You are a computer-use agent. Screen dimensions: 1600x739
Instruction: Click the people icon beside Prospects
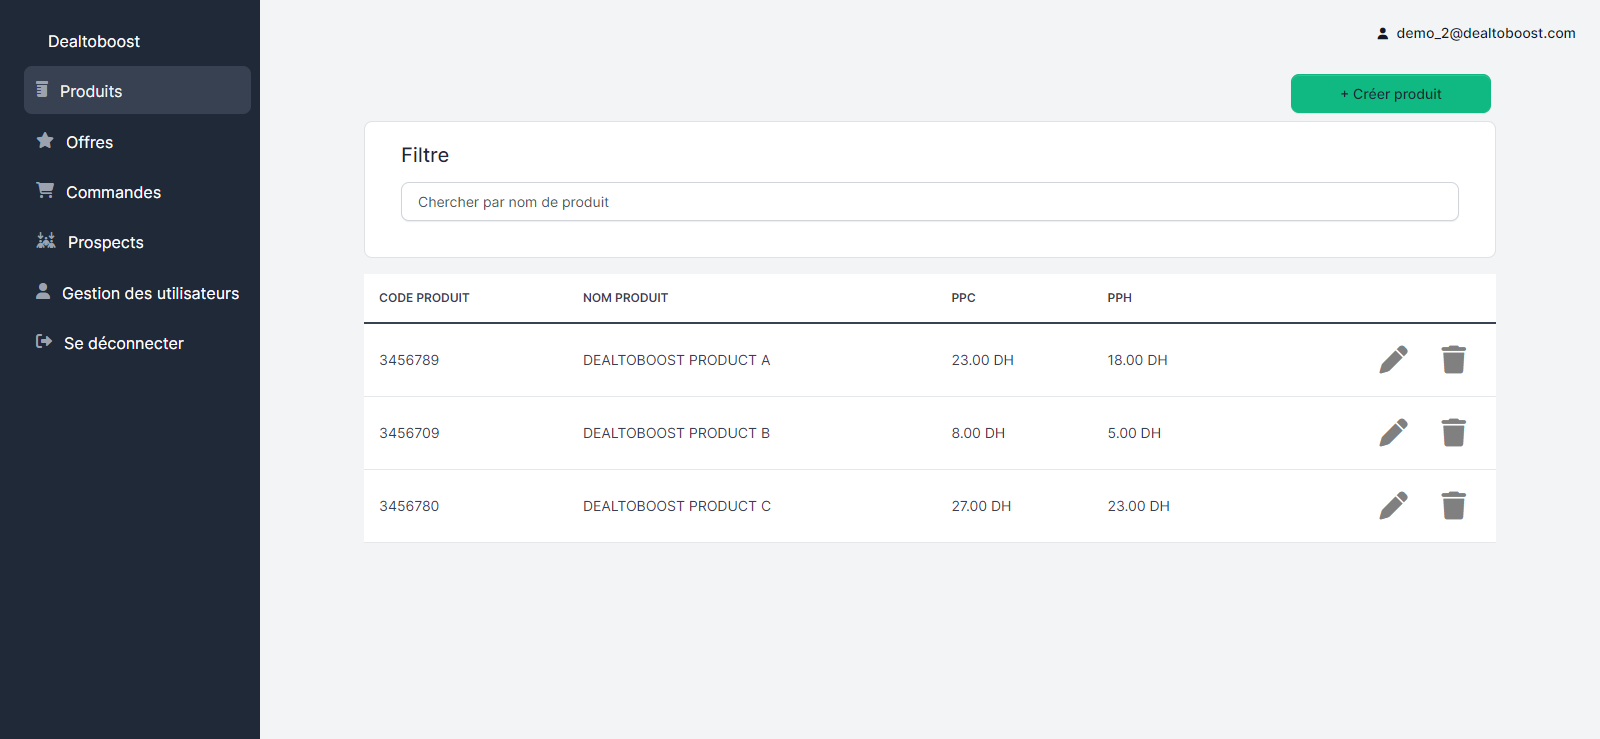(46, 240)
